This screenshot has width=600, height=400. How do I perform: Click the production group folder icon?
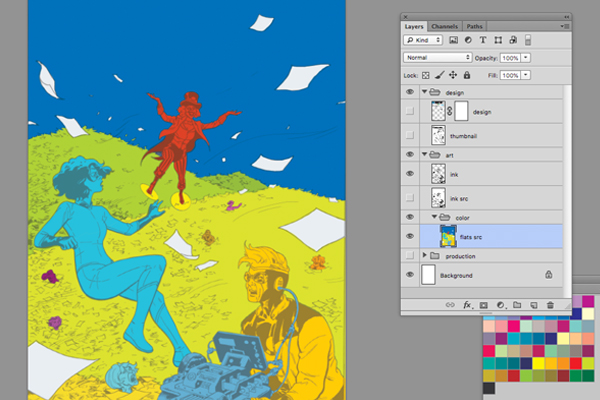click(x=435, y=255)
